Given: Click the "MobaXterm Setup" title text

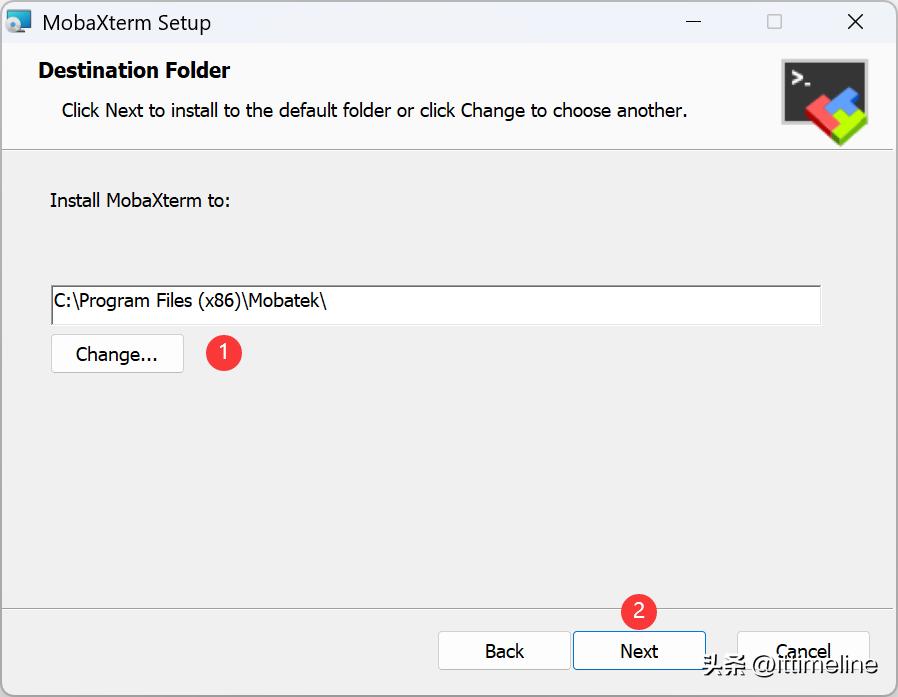Looking at the screenshot, I should 126,22.
